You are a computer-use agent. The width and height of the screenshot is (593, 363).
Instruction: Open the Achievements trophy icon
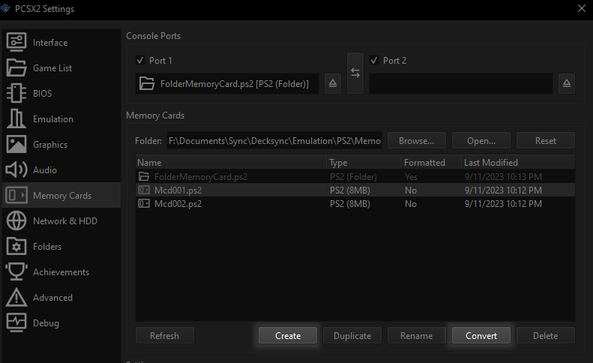[16, 271]
